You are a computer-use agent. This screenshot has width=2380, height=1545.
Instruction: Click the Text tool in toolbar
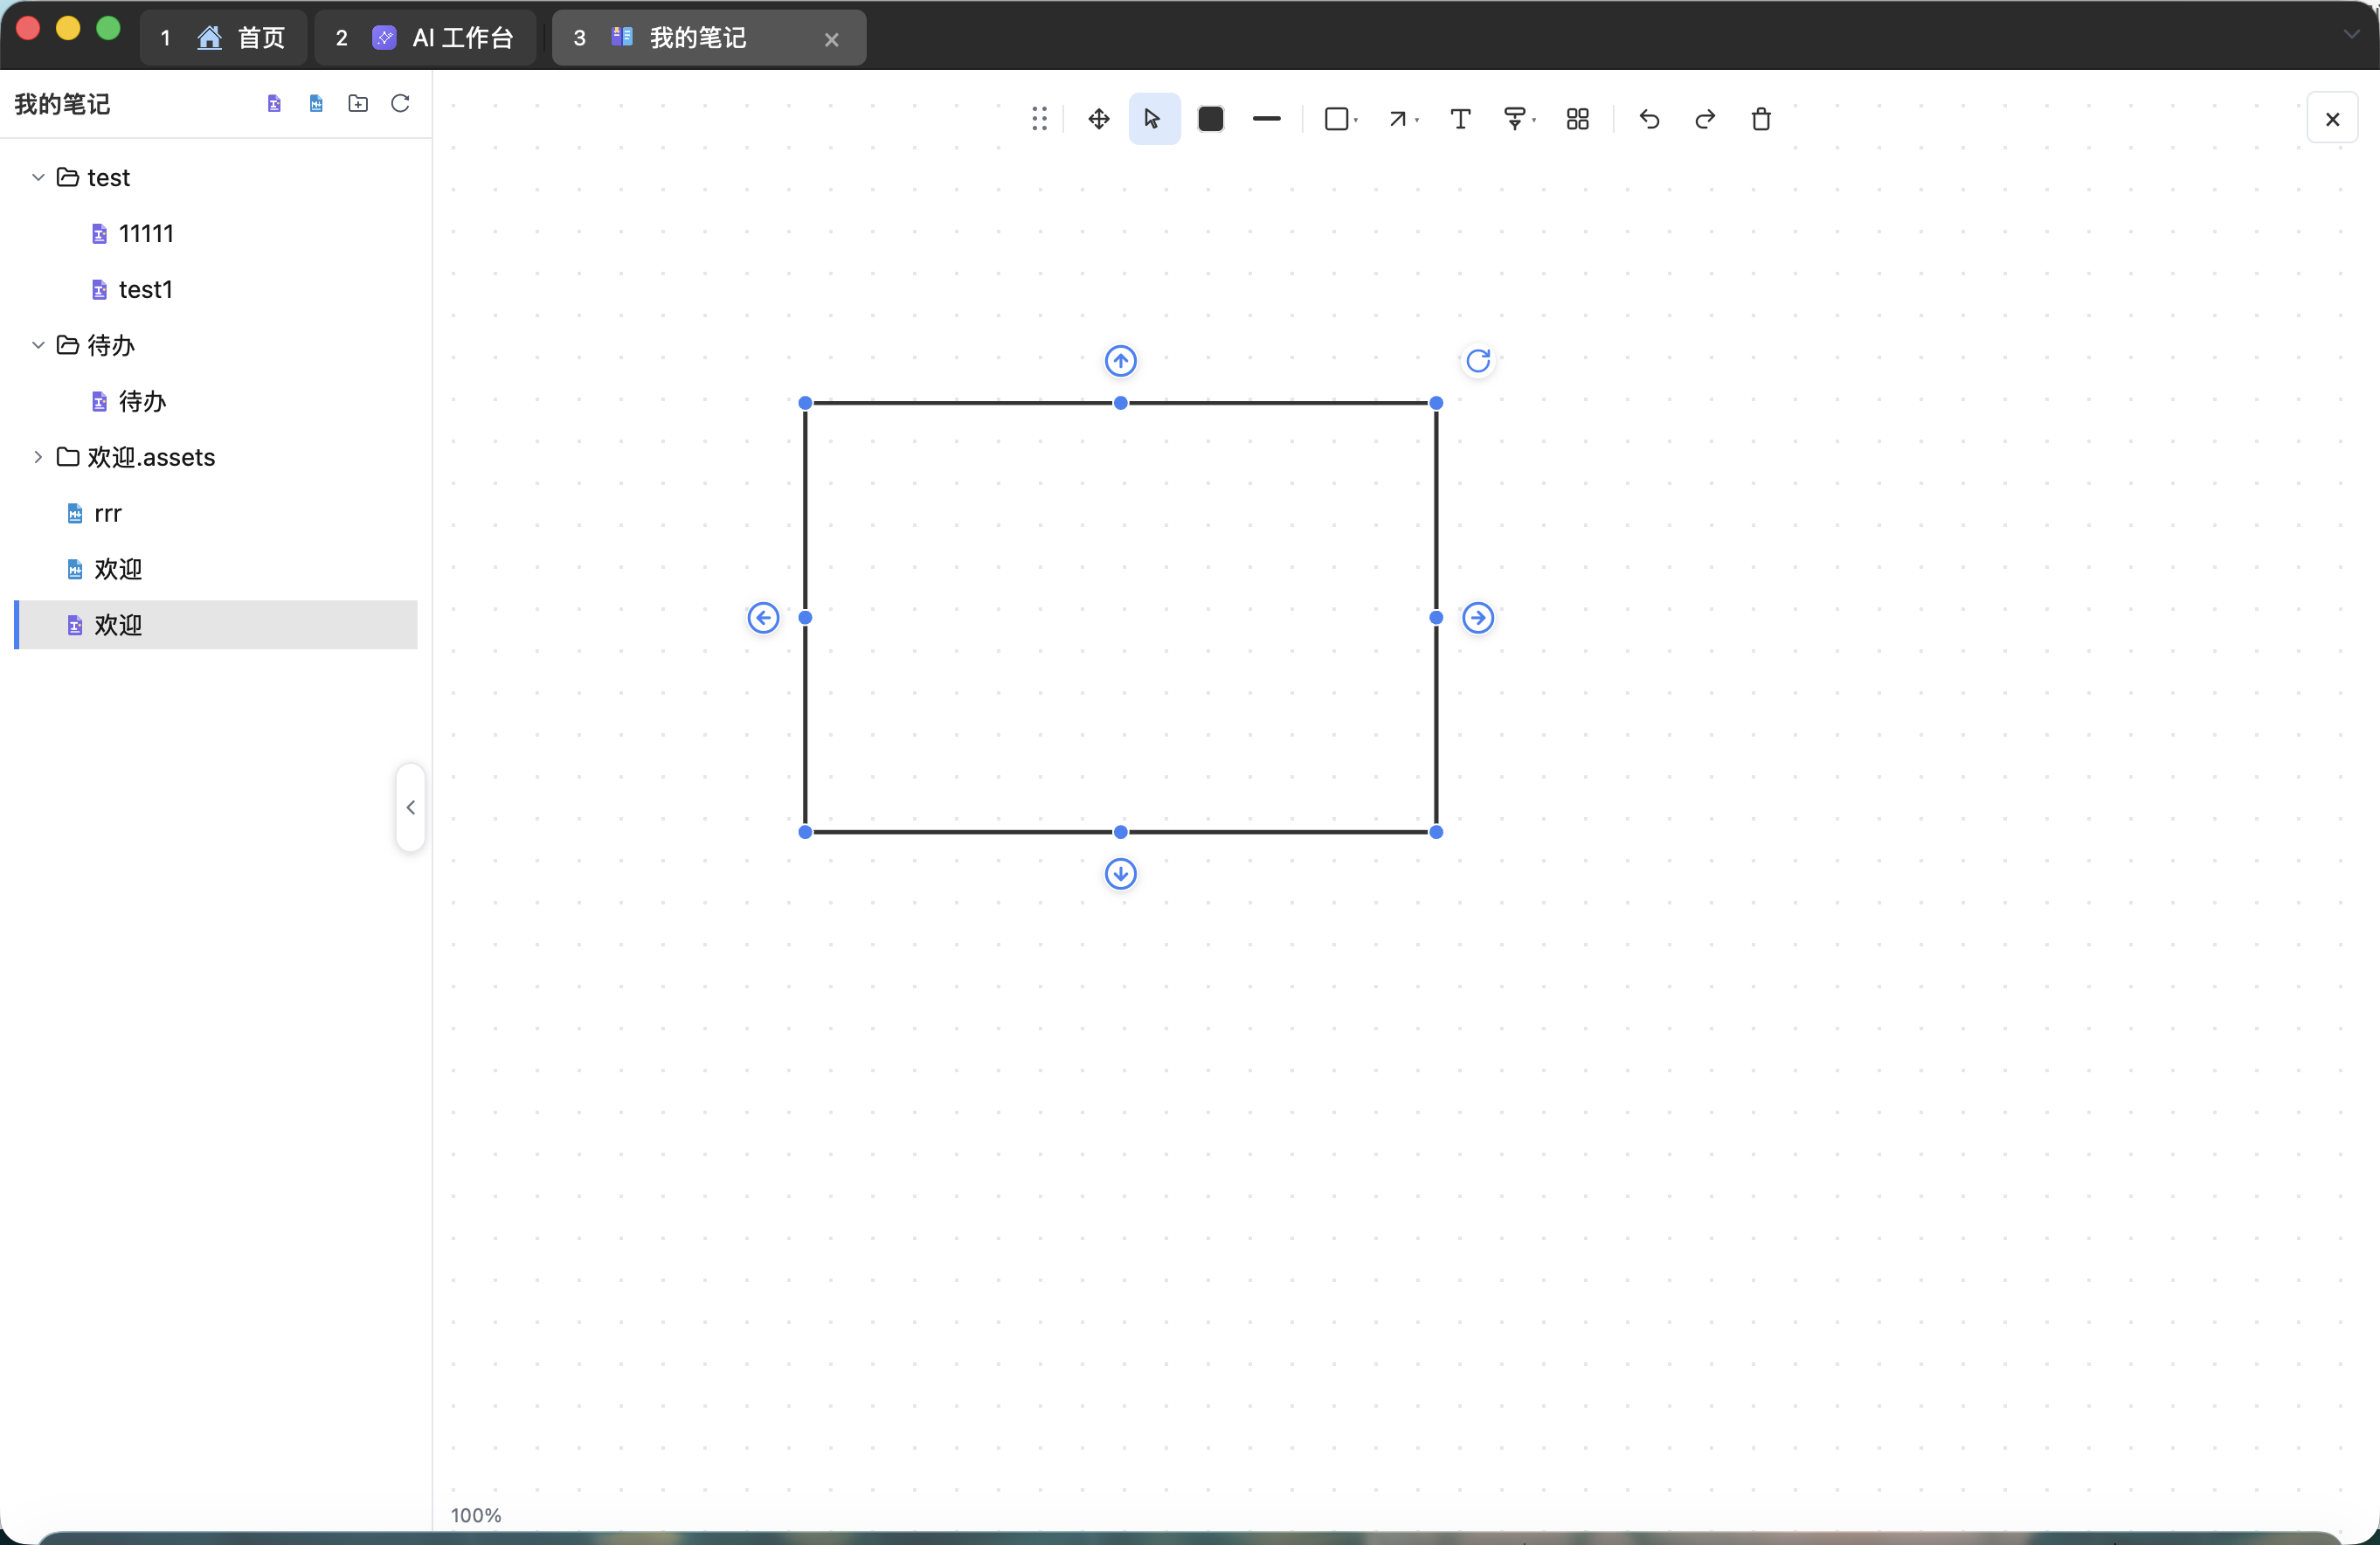point(1460,119)
